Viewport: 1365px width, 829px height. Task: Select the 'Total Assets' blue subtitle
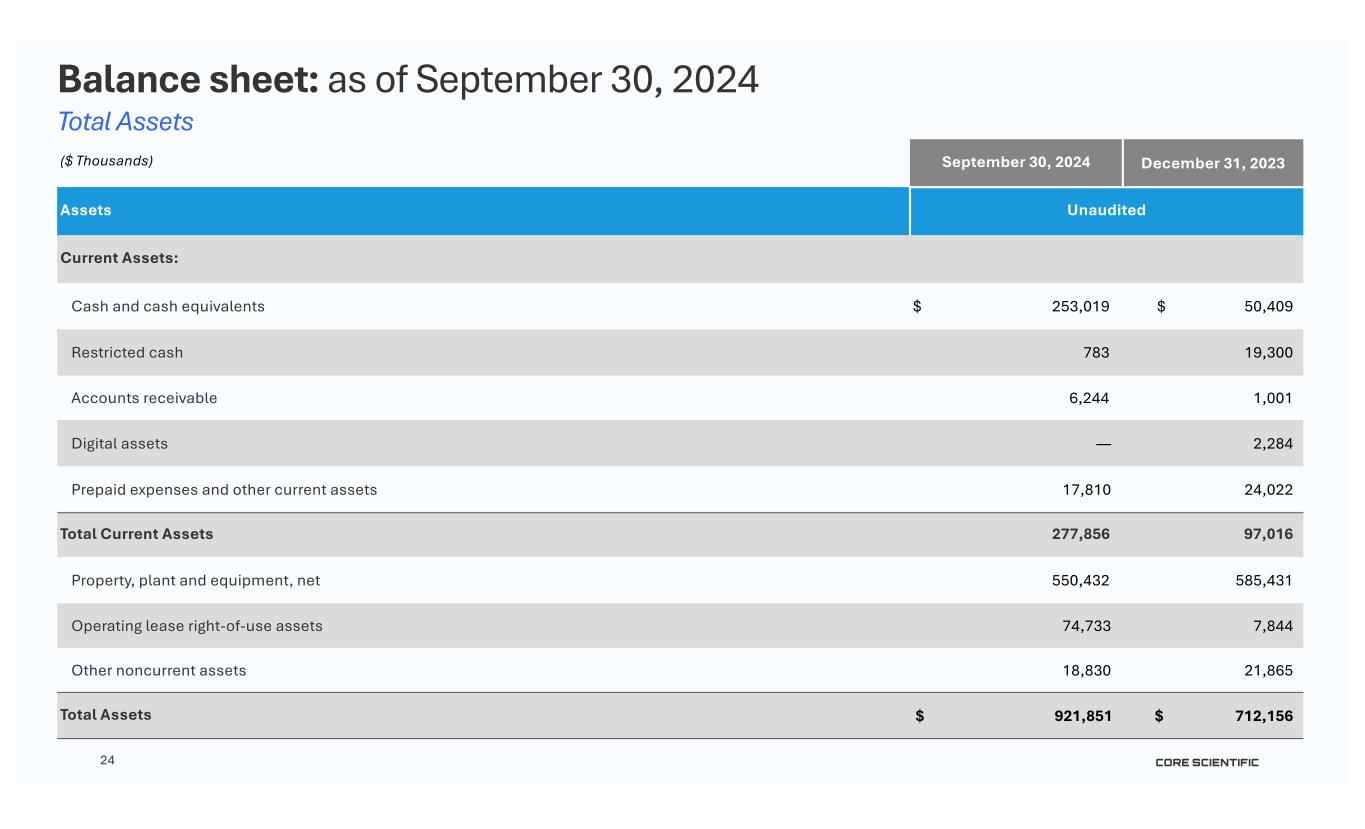tap(125, 122)
